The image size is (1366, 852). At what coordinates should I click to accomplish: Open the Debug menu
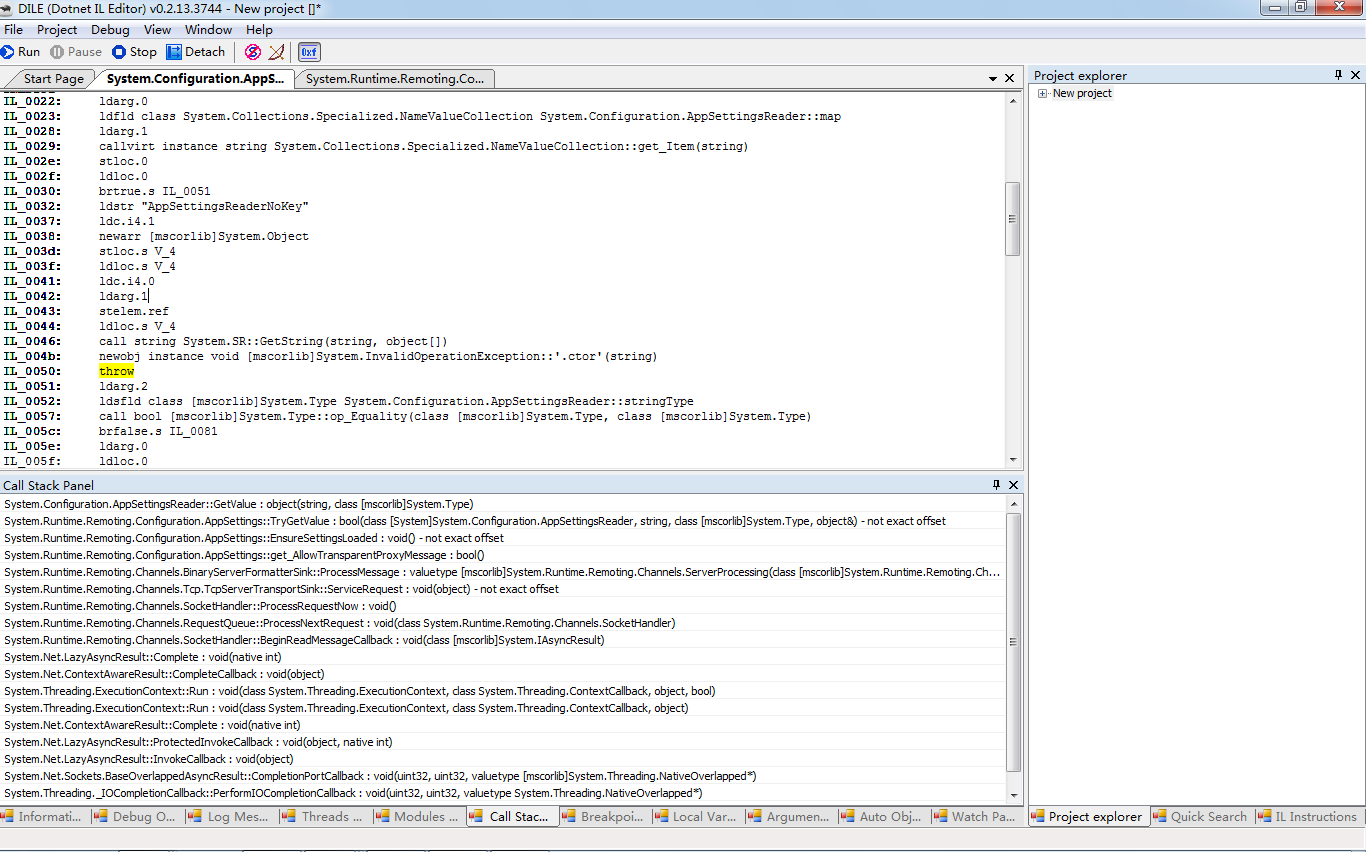[110, 30]
